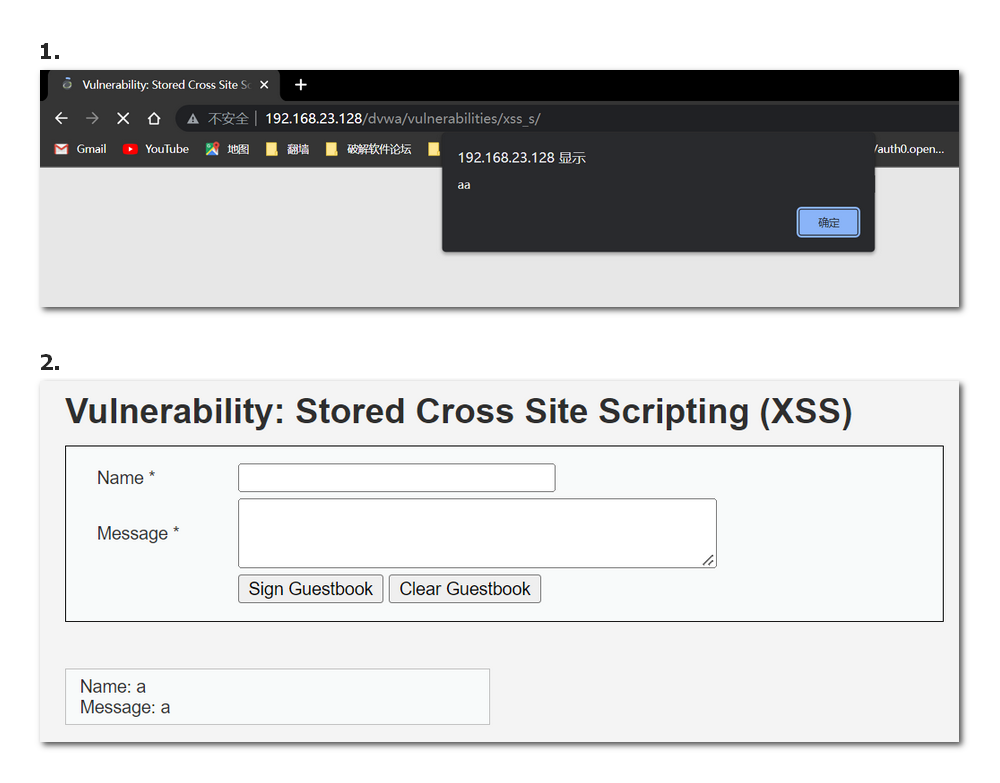Confirm the alert with 确定 button
This screenshot has width=1000, height=783.
(828, 222)
